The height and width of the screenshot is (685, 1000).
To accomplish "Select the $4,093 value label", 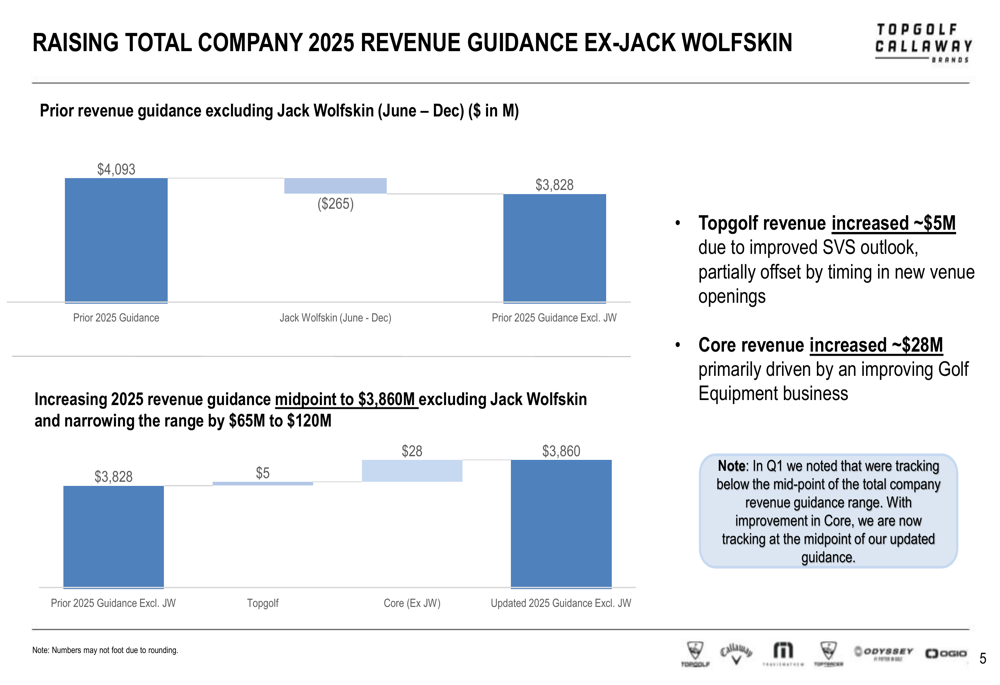I will coord(116,169).
